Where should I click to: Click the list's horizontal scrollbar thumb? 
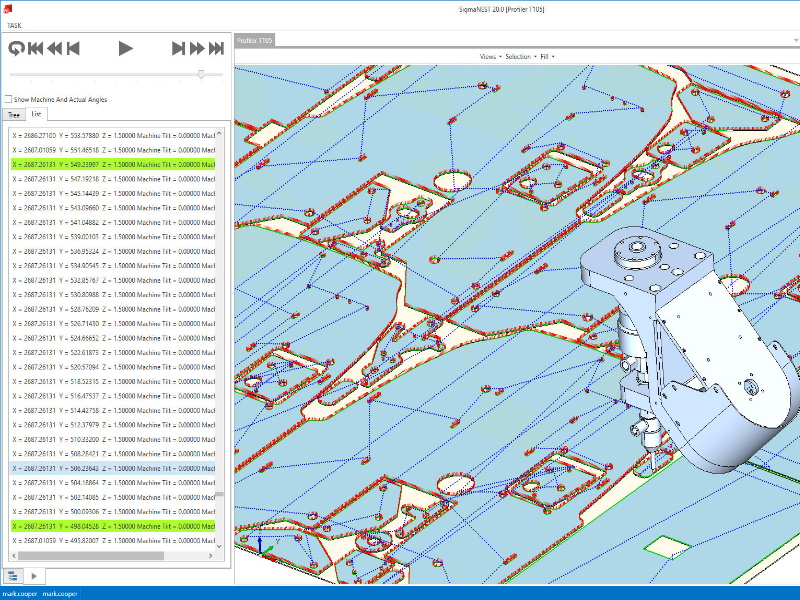click(x=91, y=556)
